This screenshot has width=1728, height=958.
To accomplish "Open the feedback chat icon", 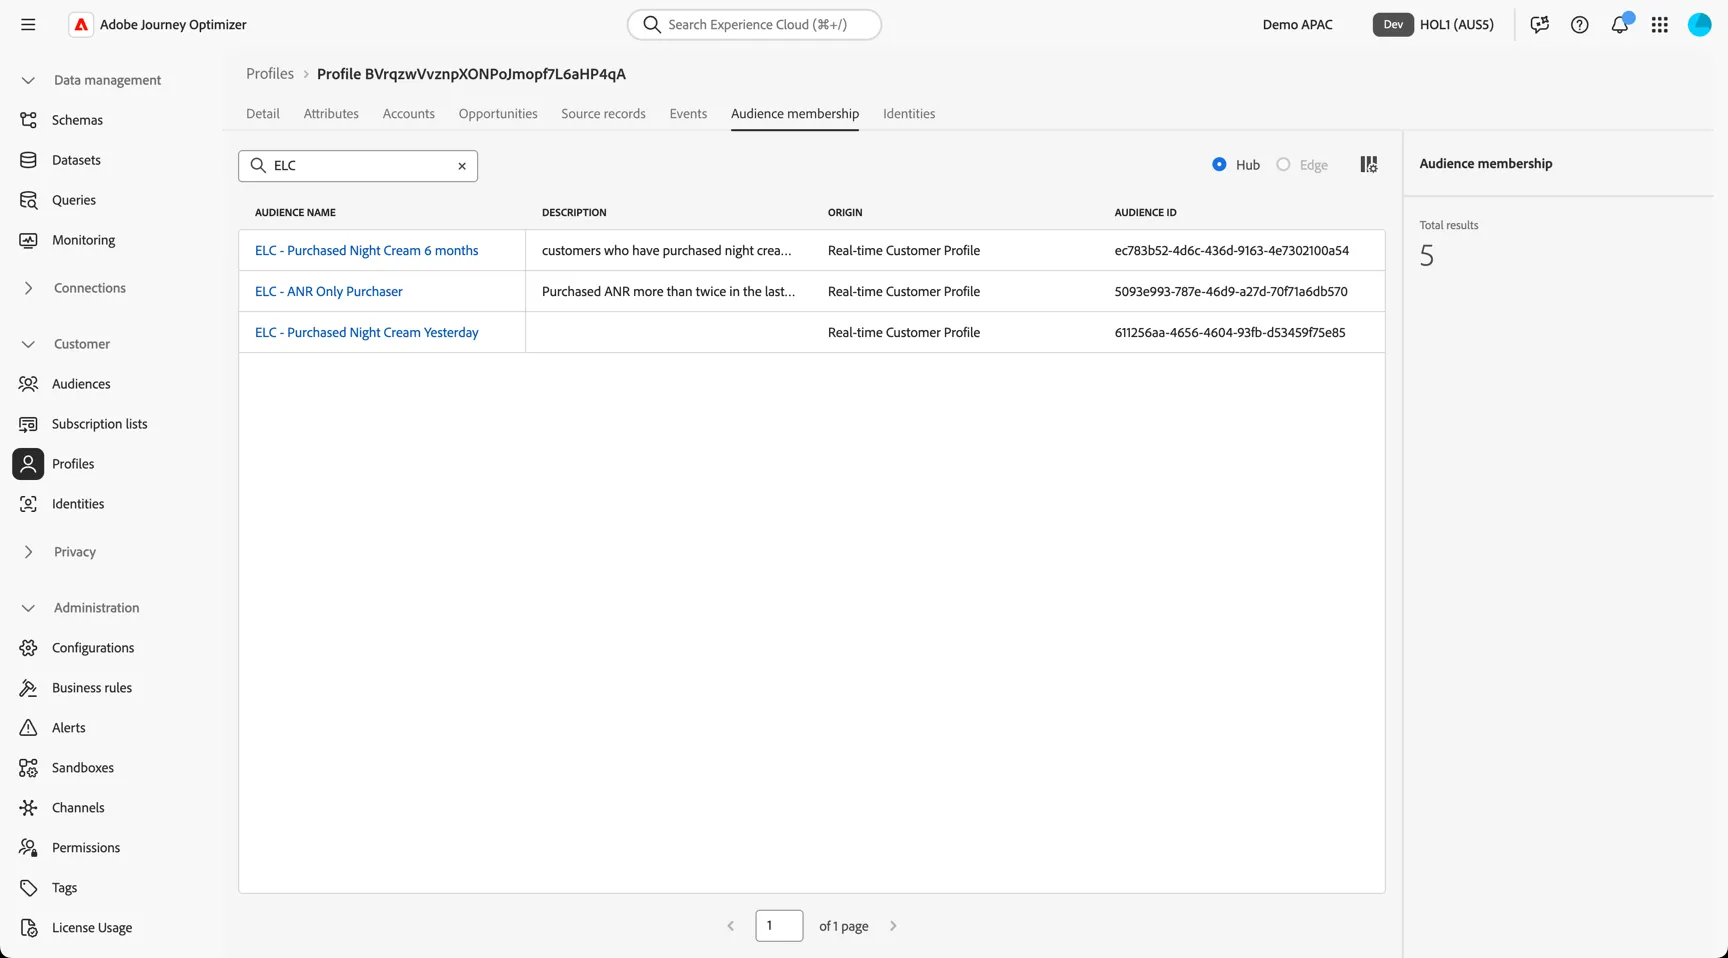I will coord(1539,24).
